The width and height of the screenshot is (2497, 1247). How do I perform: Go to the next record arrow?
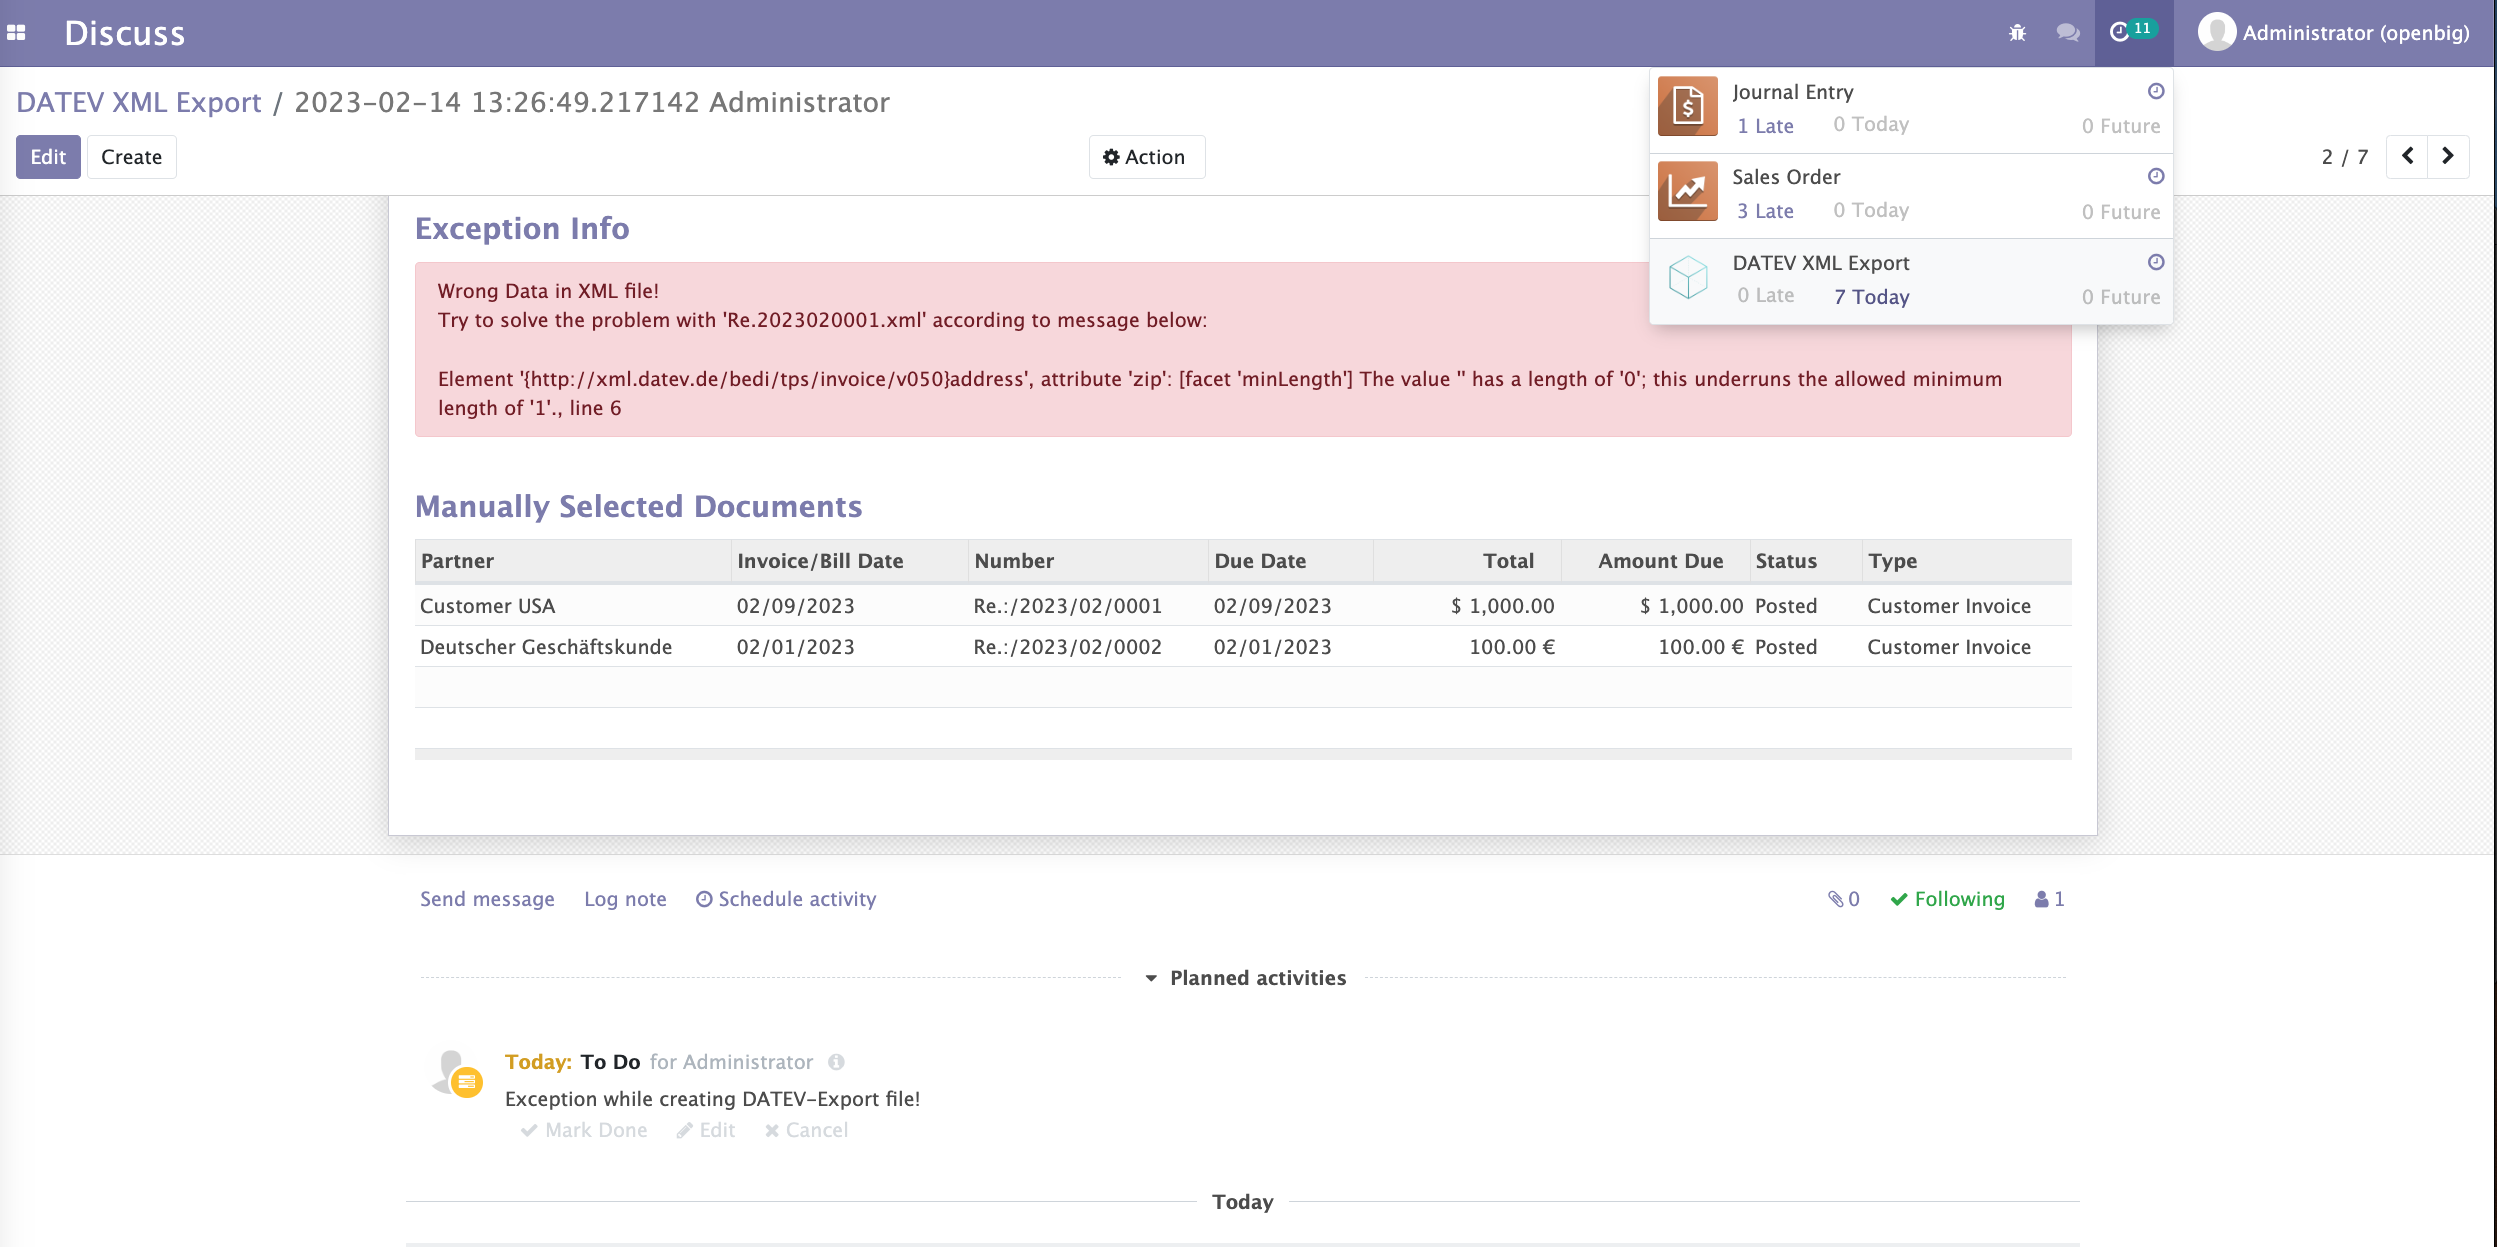point(2448,156)
